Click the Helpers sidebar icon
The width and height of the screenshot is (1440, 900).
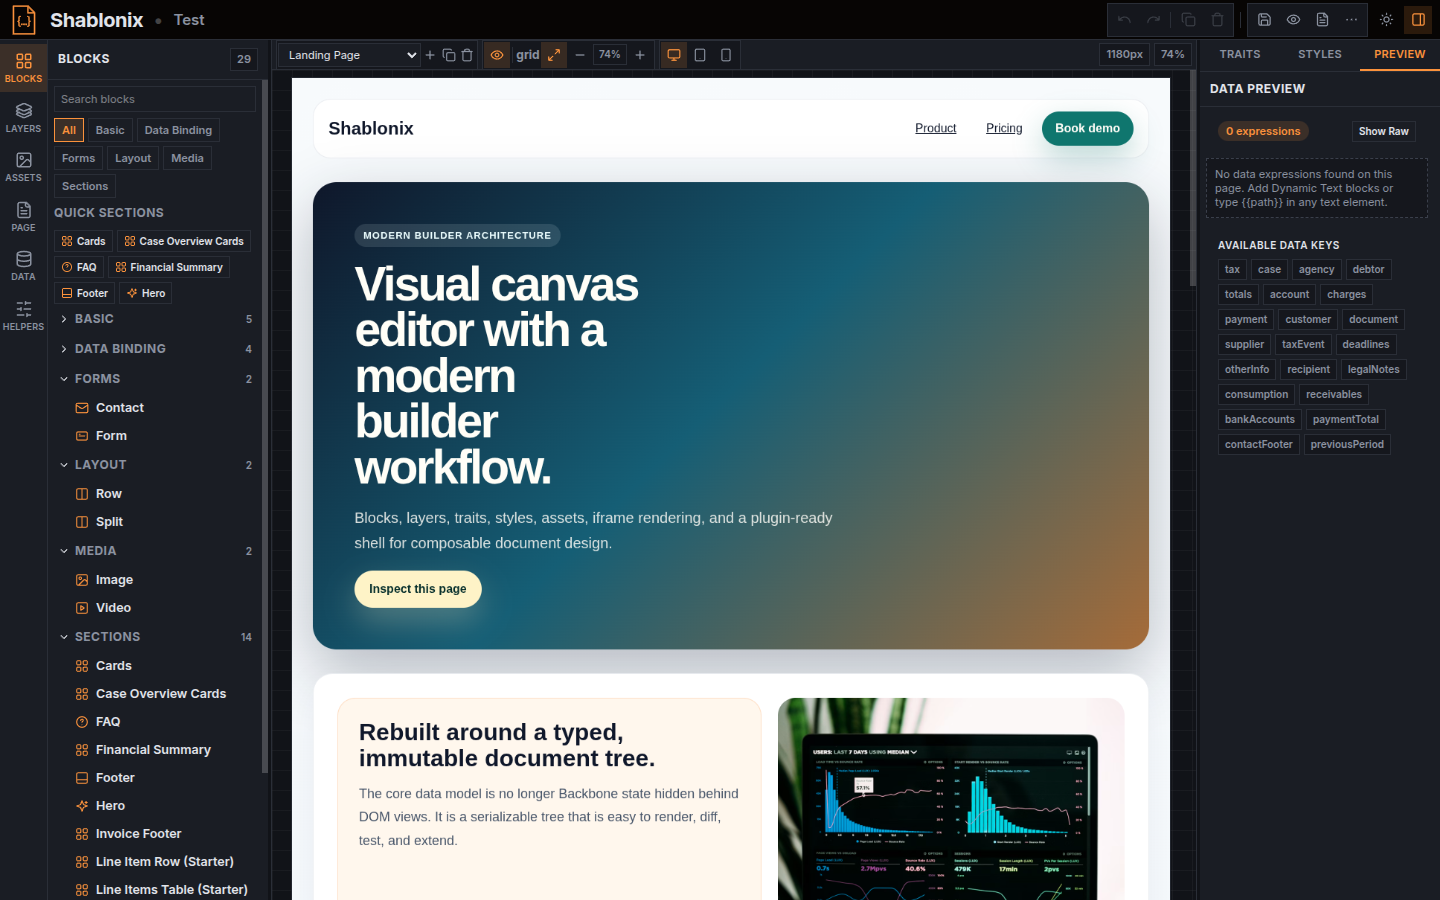[23, 315]
